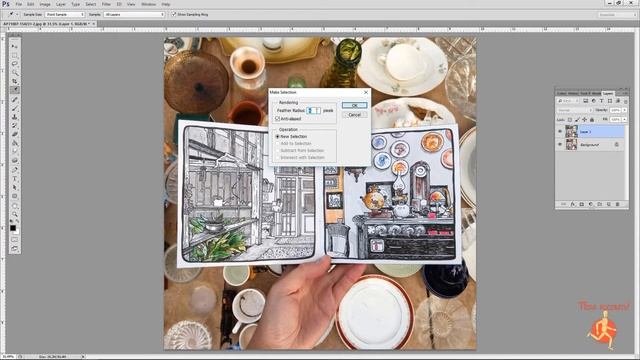Open the Fill slider arrow
The height and width of the screenshot is (360, 640).
click(x=624, y=120)
